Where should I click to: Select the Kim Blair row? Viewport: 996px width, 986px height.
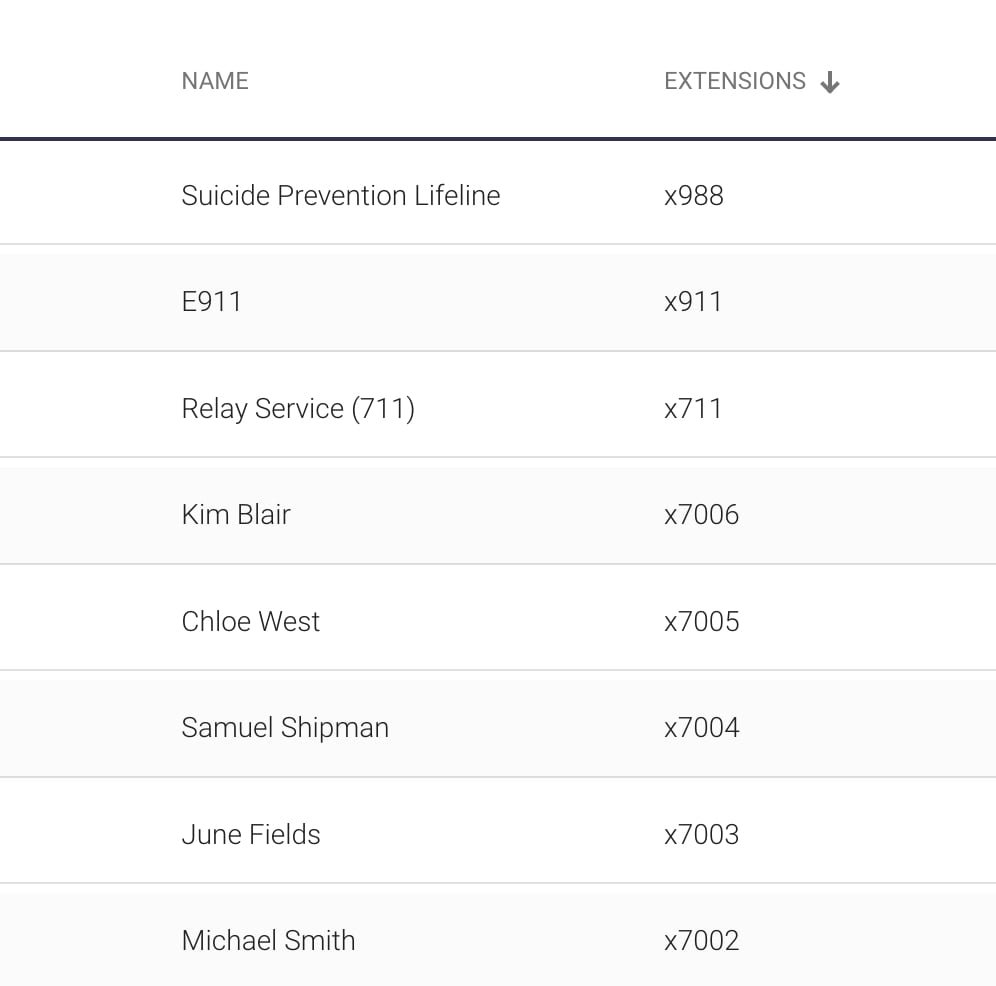coord(236,515)
